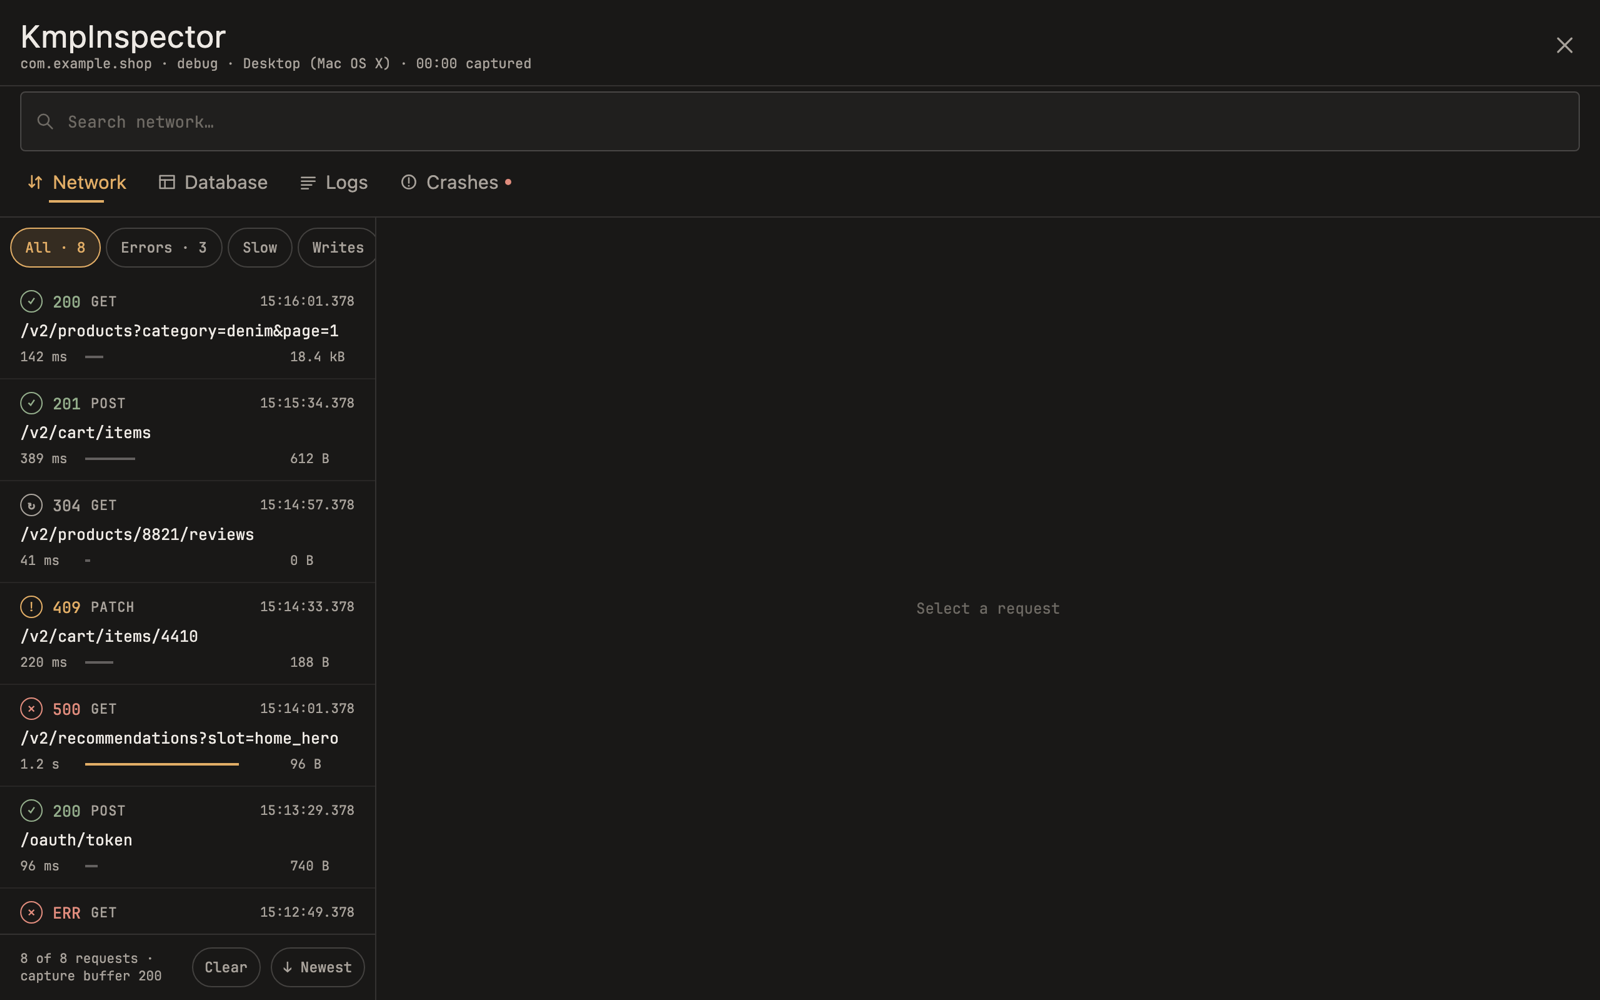Click success icon on 201 POST cart request

click(31, 403)
